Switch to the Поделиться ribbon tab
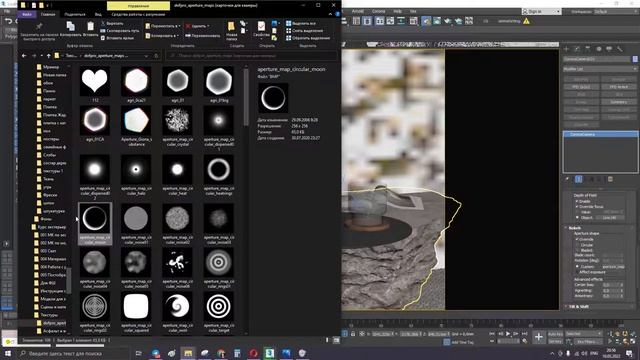This screenshot has width=640, height=360. (x=75, y=14)
